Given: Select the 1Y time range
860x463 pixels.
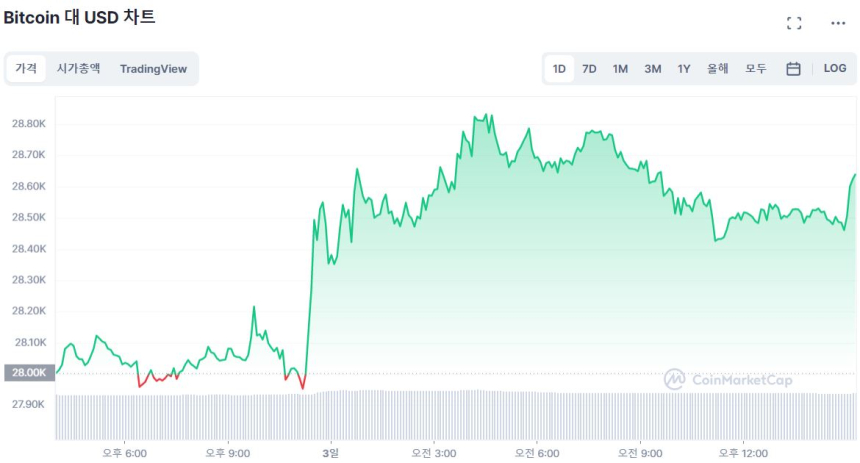Looking at the screenshot, I should [684, 69].
